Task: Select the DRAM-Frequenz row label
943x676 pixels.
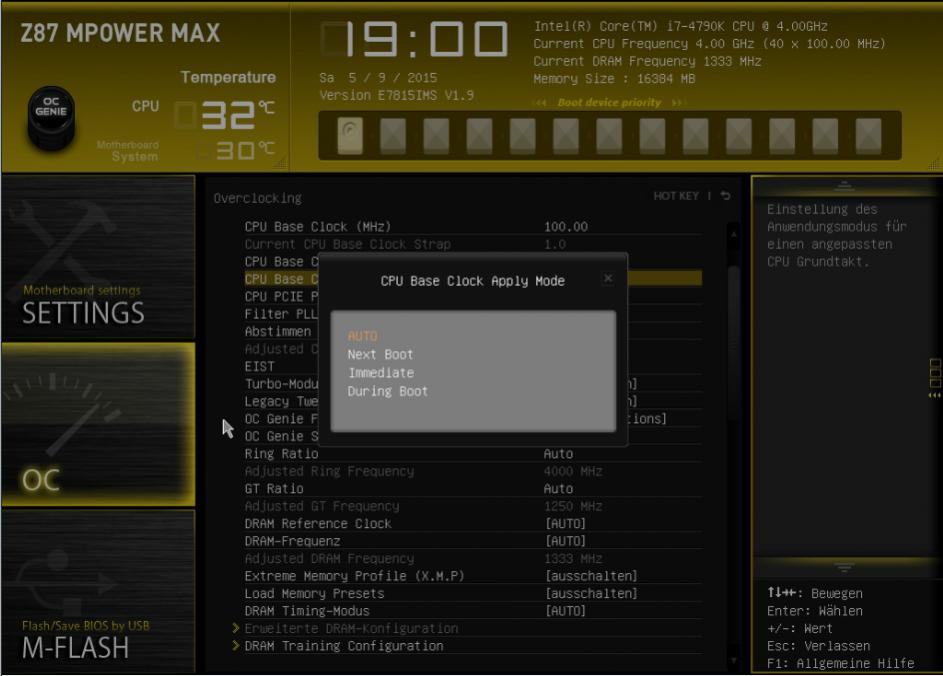Action: pos(292,541)
